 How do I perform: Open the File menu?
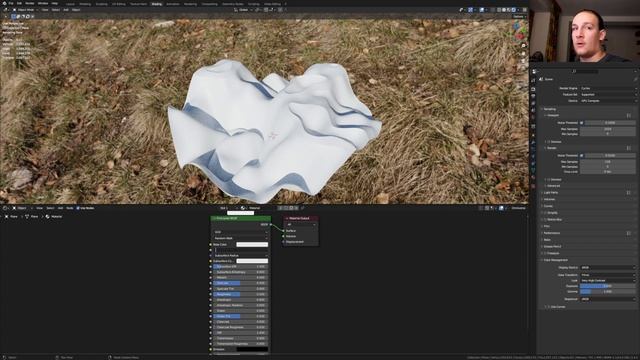tap(11, 3)
